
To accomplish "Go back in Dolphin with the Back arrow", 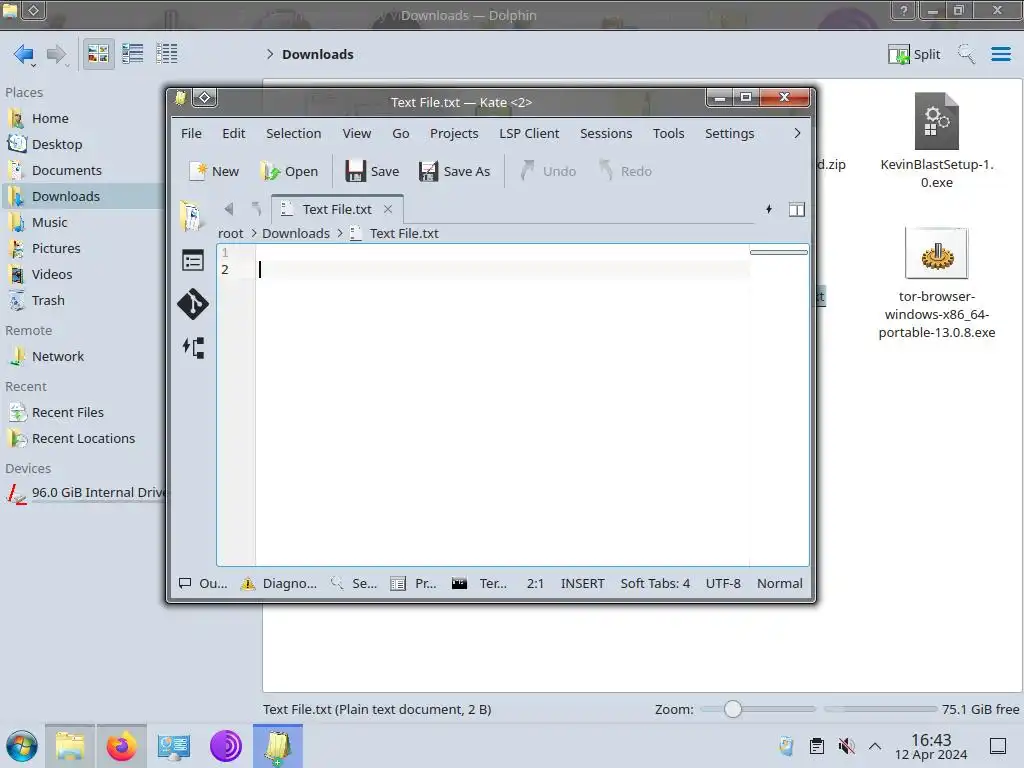I will (24, 54).
